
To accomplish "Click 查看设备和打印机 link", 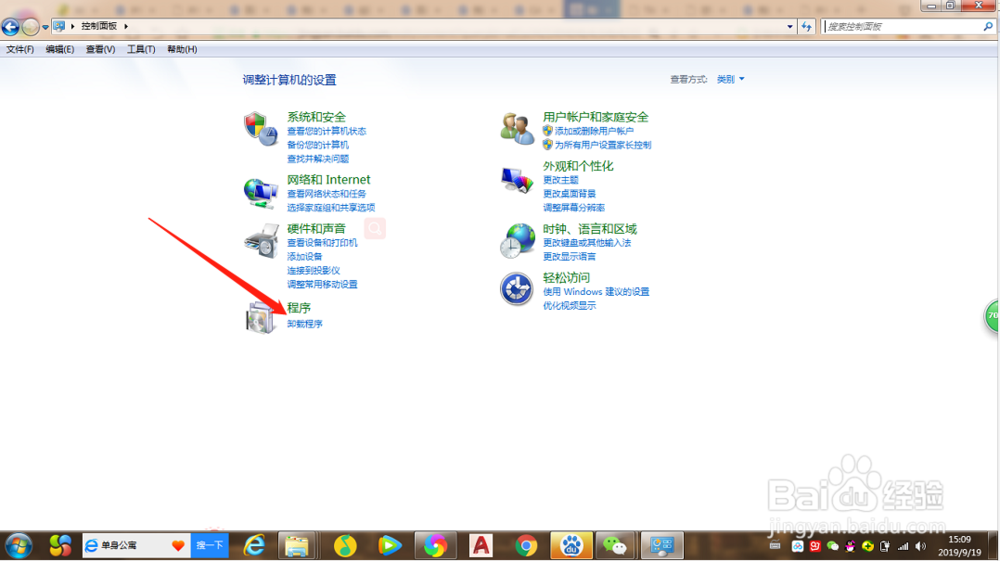I will click(x=322, y=243).
